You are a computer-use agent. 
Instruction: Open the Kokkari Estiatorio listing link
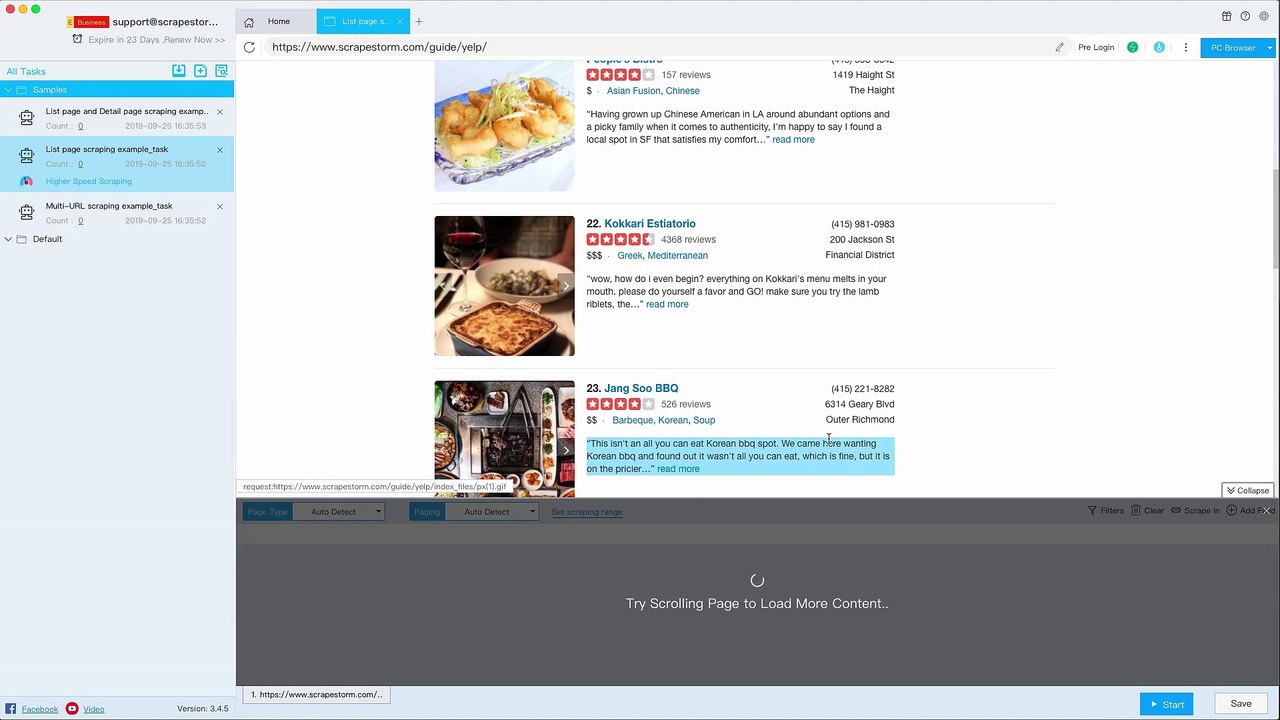[650, 224]
